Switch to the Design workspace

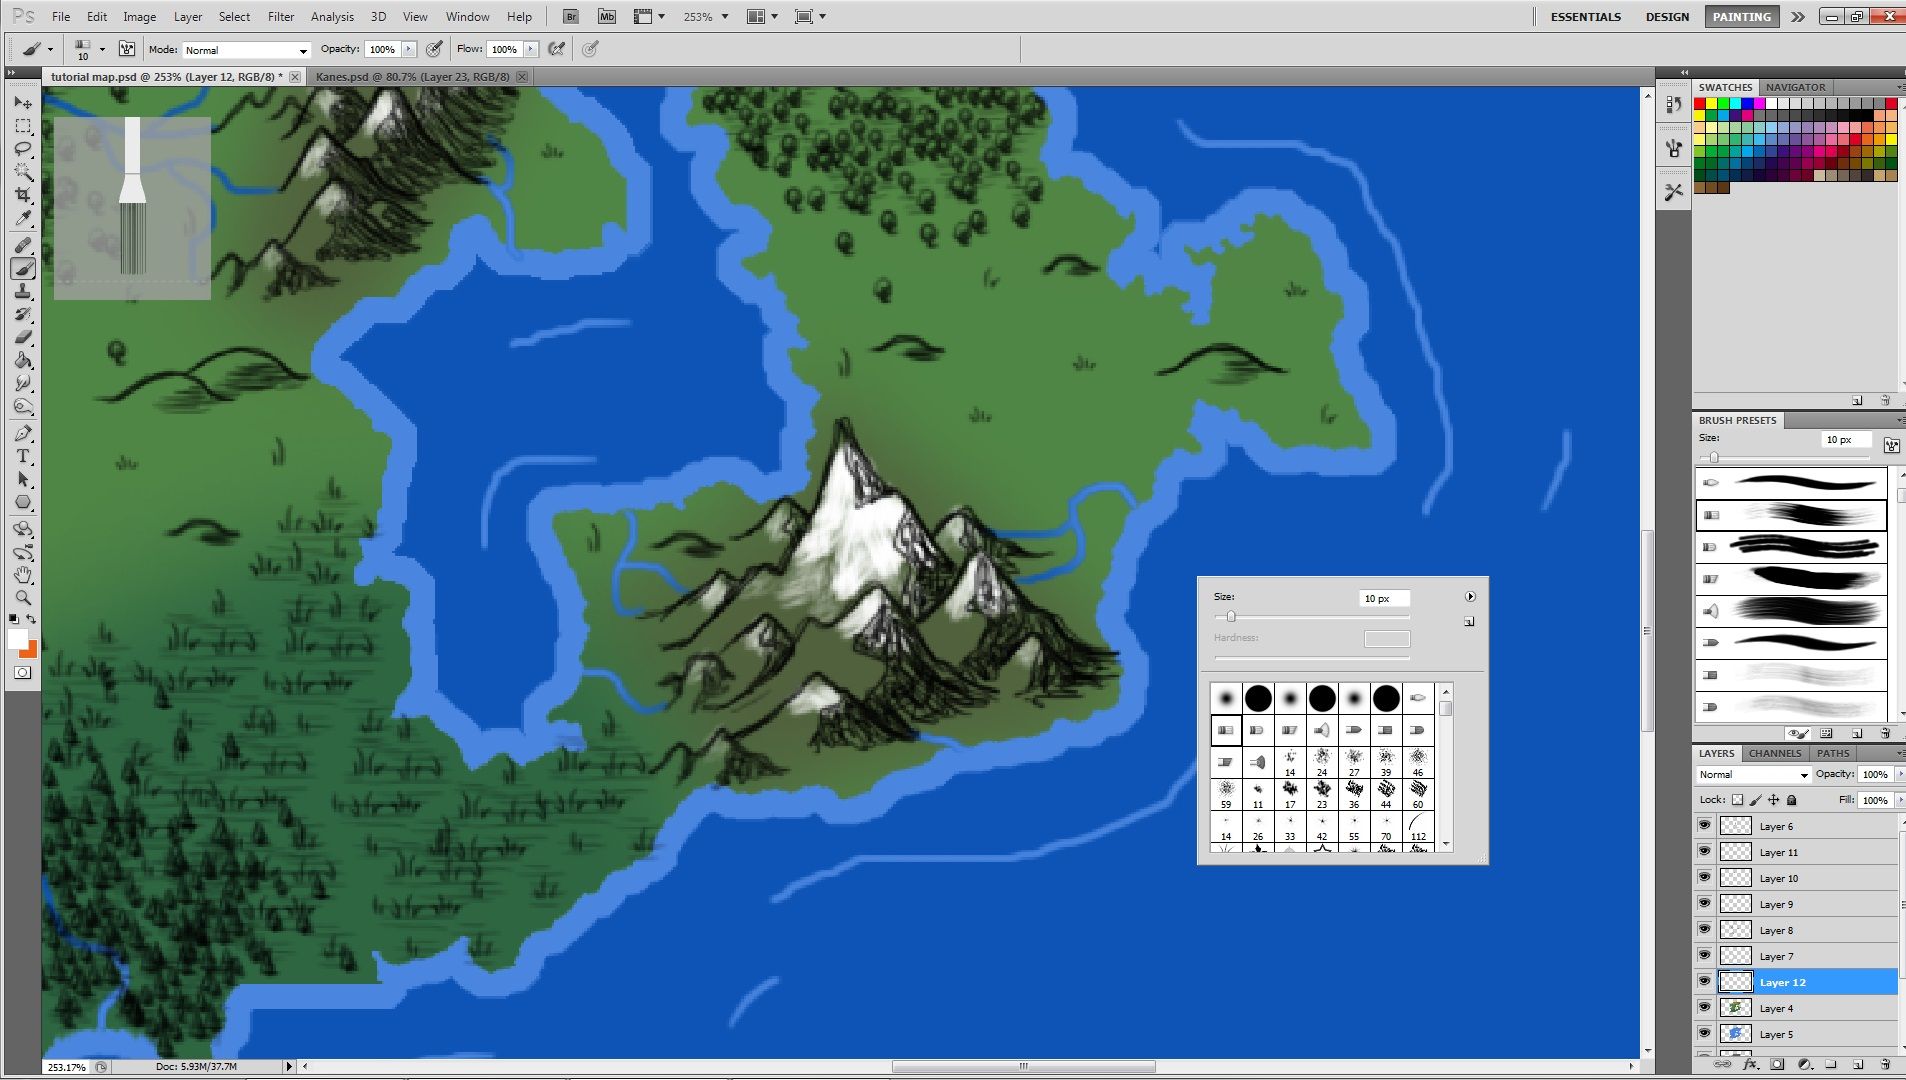[x=1667, y=16]
